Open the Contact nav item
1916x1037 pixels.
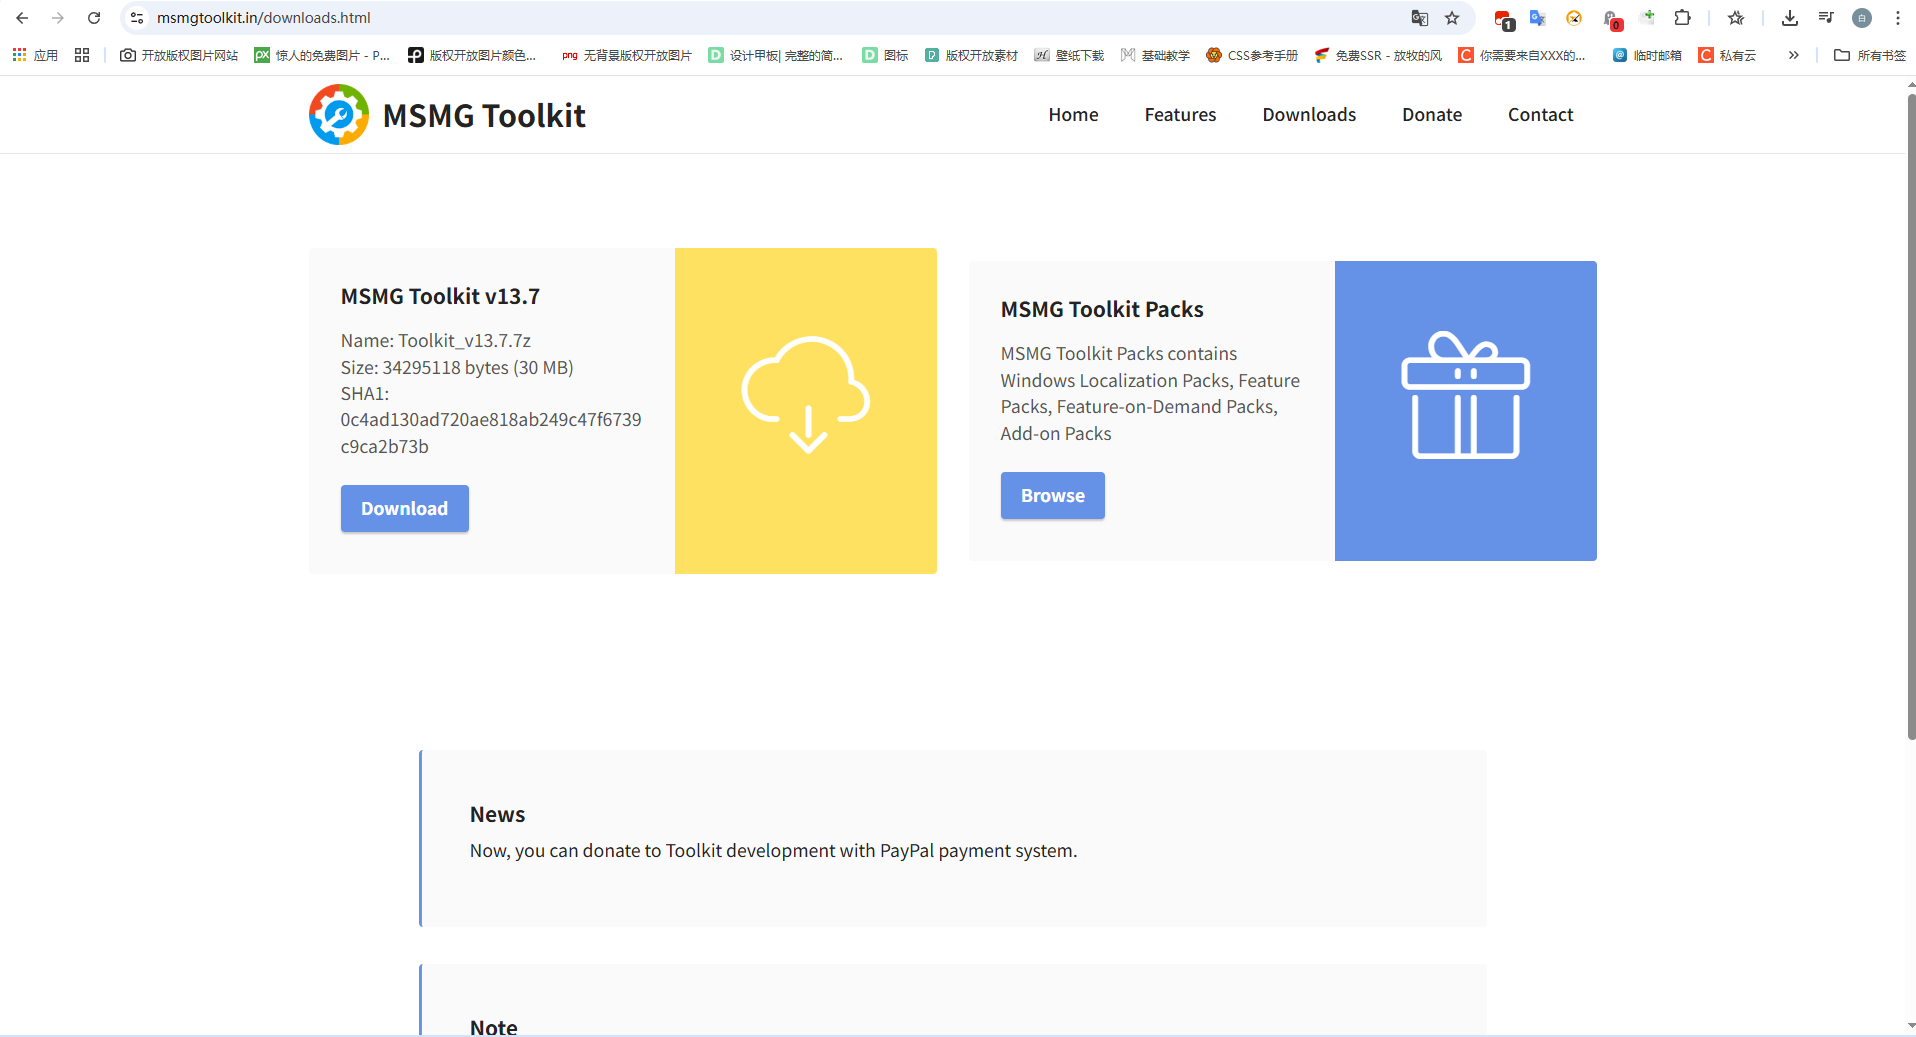[1540, 115]
